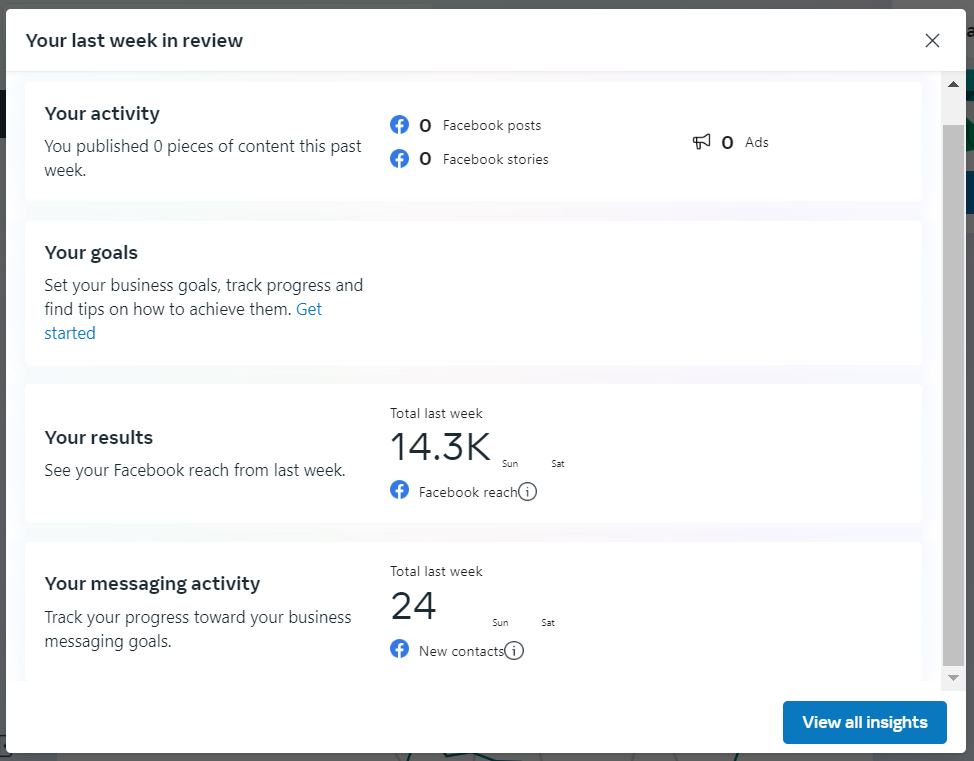Select the 24 new contacts total
Viewport: 974px width, 761px height.
[x=414, y=606]
